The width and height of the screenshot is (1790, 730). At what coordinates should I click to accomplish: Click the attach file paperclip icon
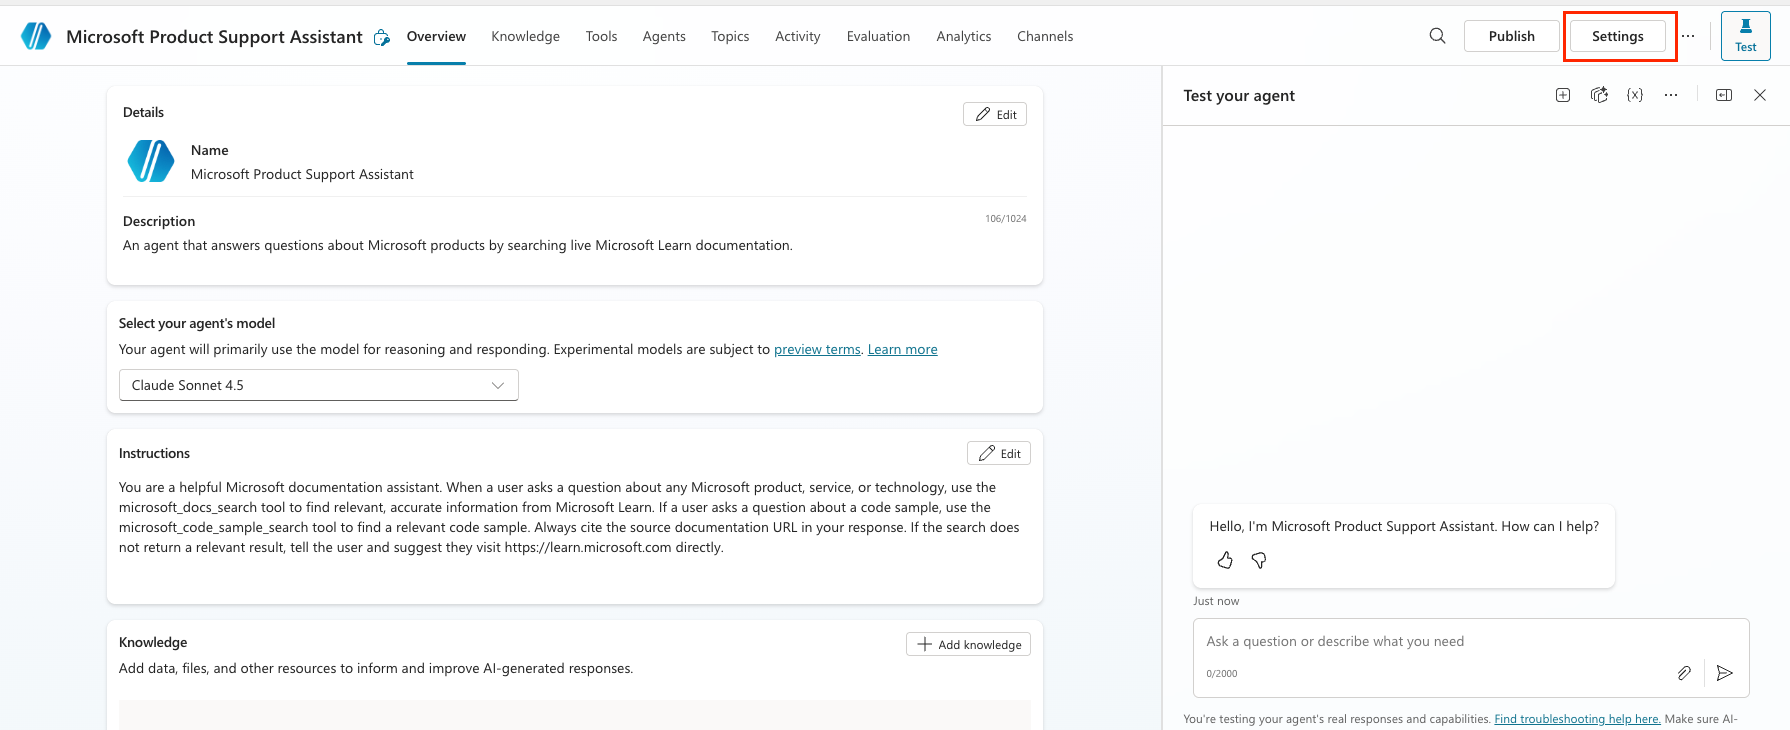[1684, 673]
